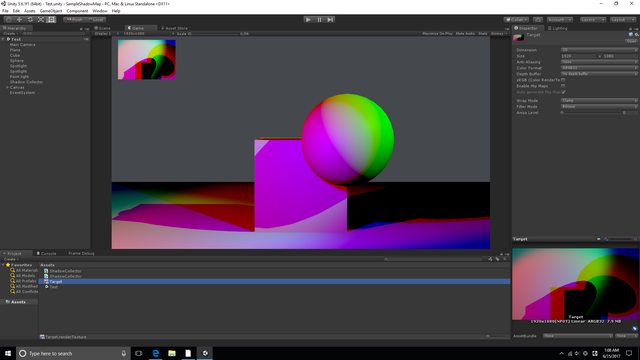
Task: Open Microsoft Edge from the taskbar
Action: [x=156, y=353]
